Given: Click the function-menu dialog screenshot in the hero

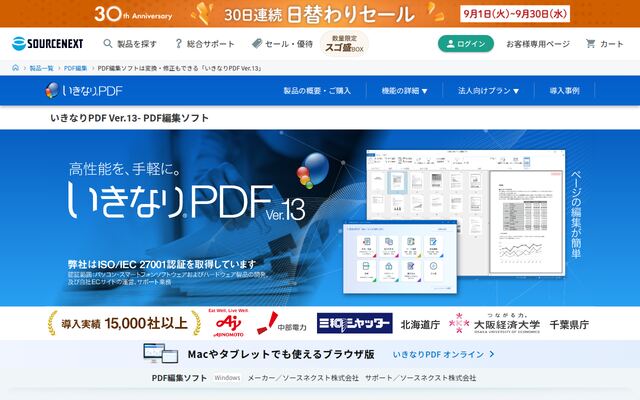Looking at the screenshot, I should 400,257.
